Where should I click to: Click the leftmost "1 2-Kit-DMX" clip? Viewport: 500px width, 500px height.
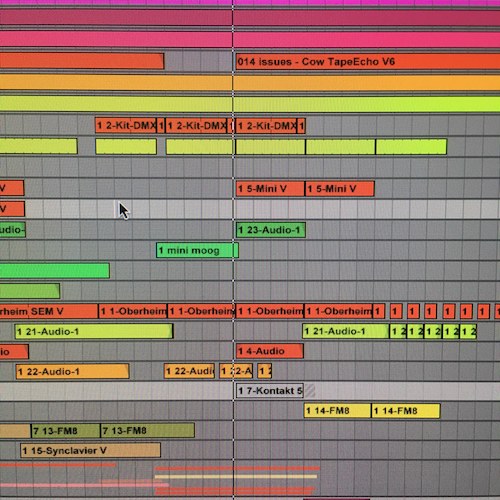(126, 126)
